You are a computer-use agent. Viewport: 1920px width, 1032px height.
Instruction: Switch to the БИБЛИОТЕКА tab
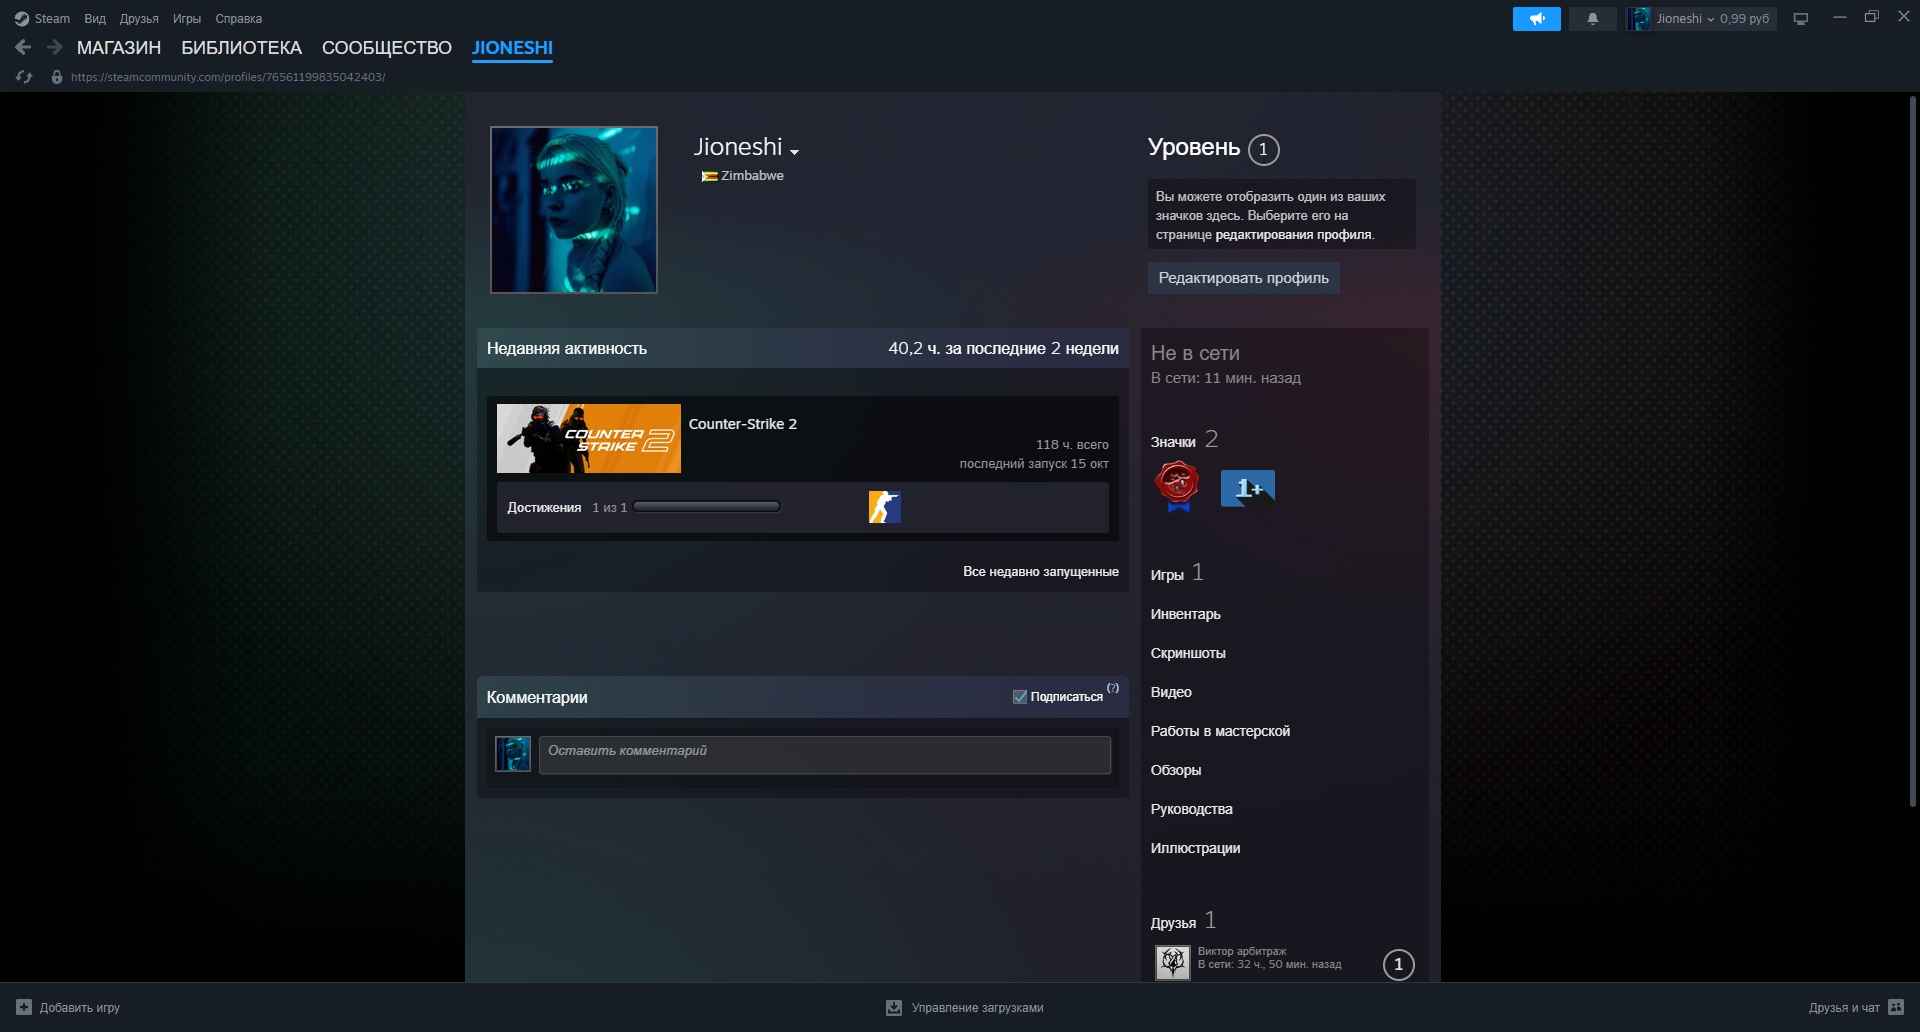tap(241, 48)
